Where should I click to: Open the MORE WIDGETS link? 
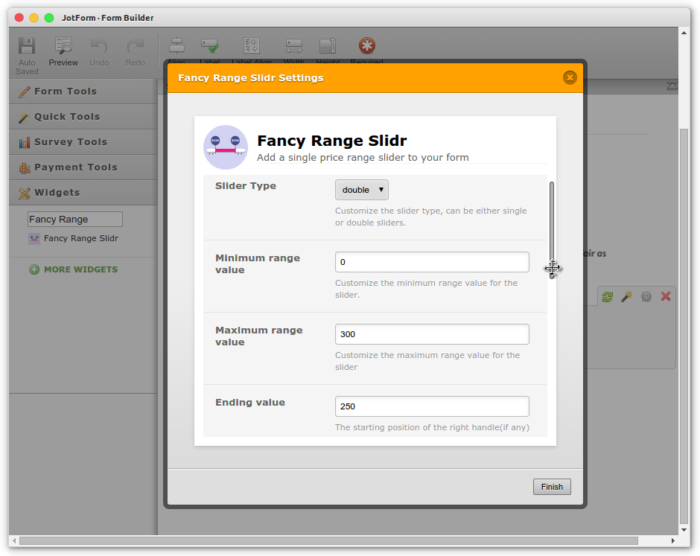coord(81,269)
